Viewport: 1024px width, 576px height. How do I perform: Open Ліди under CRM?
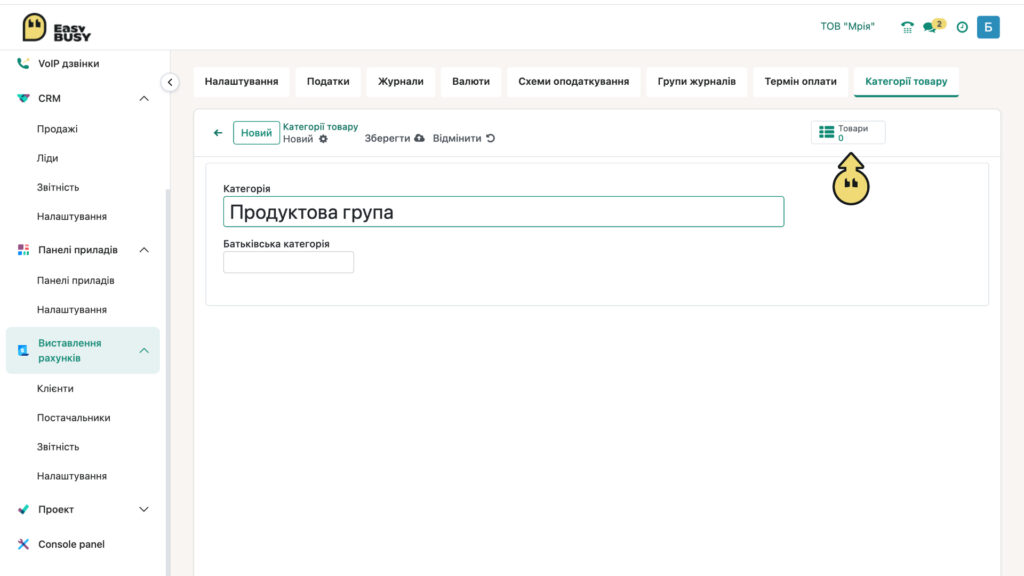tap(48, 158)
